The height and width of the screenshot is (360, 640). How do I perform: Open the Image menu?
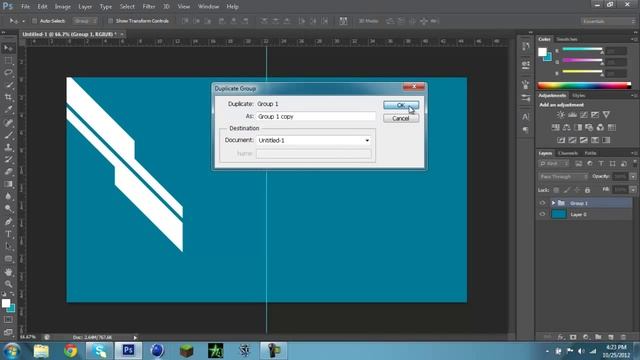click(x=62, y=7)
